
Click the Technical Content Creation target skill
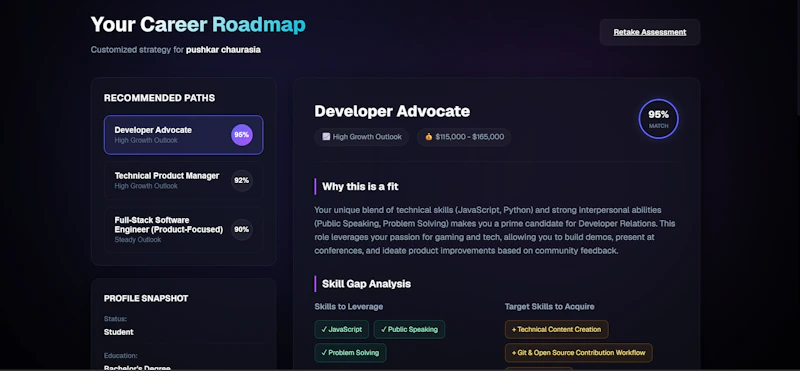click(x=557, y=330)
